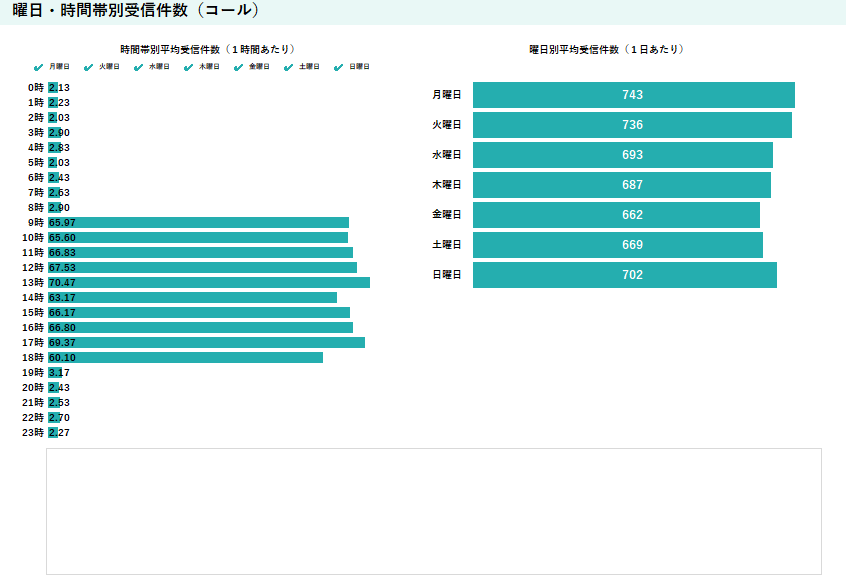Uncheck the 土曜日 filter
The image size is (848, 585).
coord(289,67)
